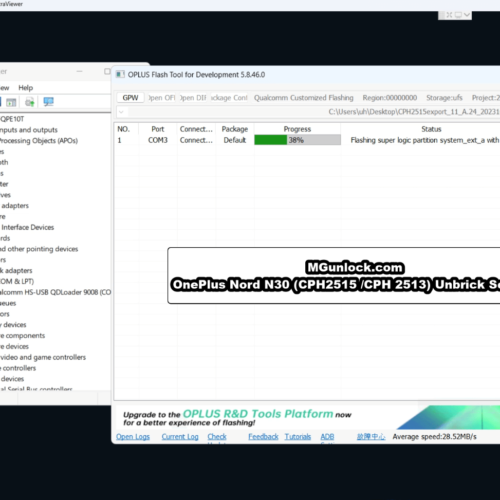The height and width of the screenshot is (500, 500).
Task: Click the Flashing super logic partition status text
Action: (x=425, y=140)
